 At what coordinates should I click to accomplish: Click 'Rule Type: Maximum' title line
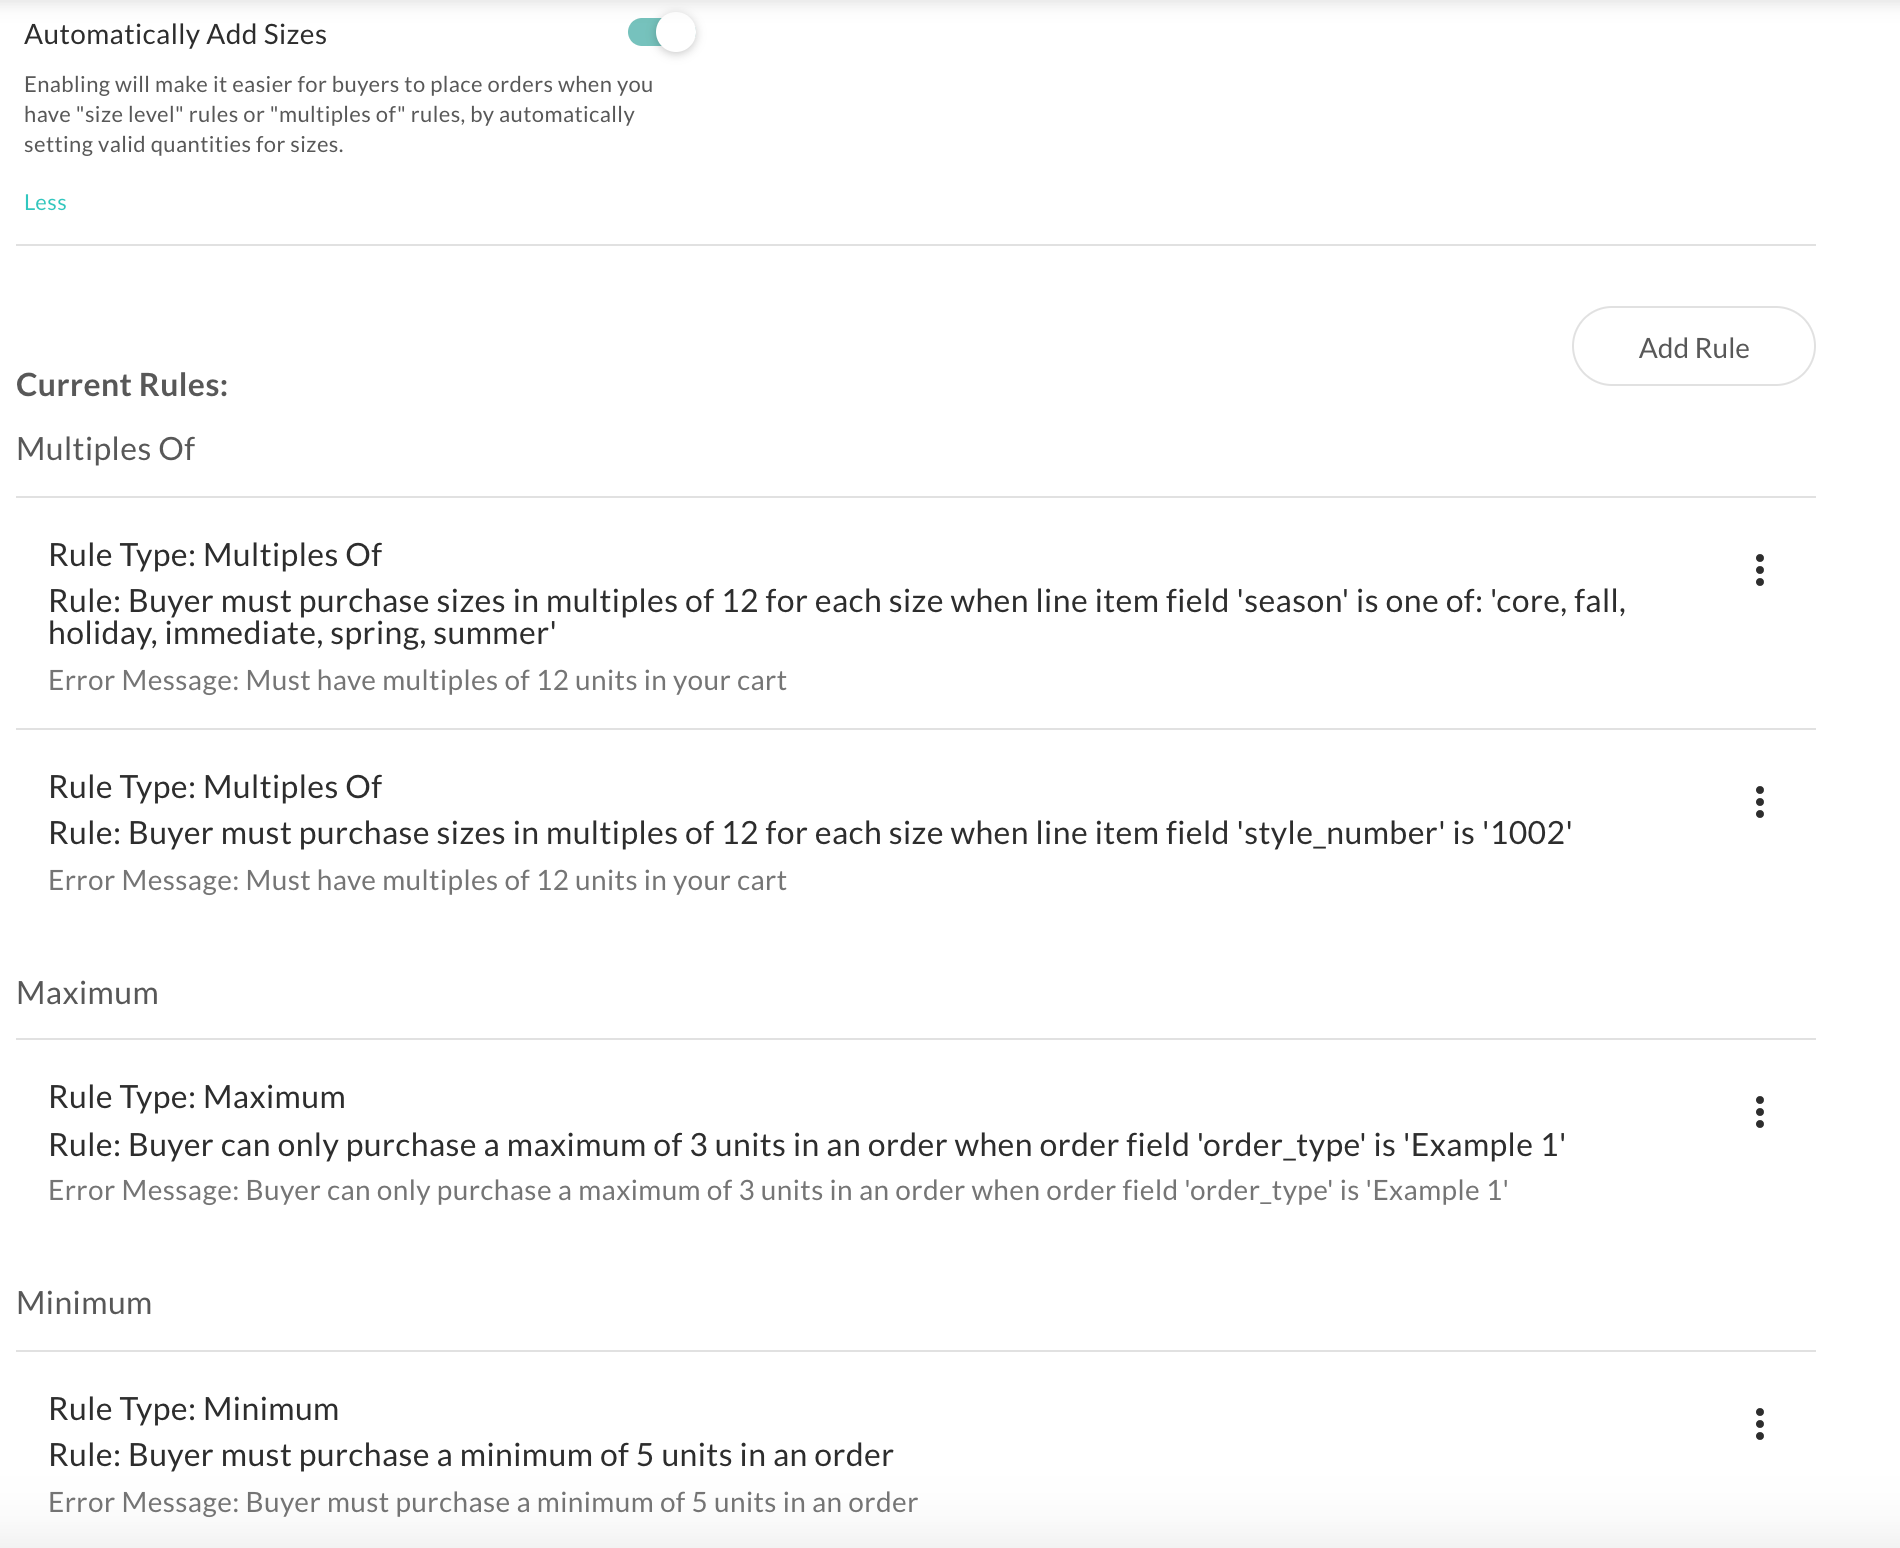pos(197,1097)
